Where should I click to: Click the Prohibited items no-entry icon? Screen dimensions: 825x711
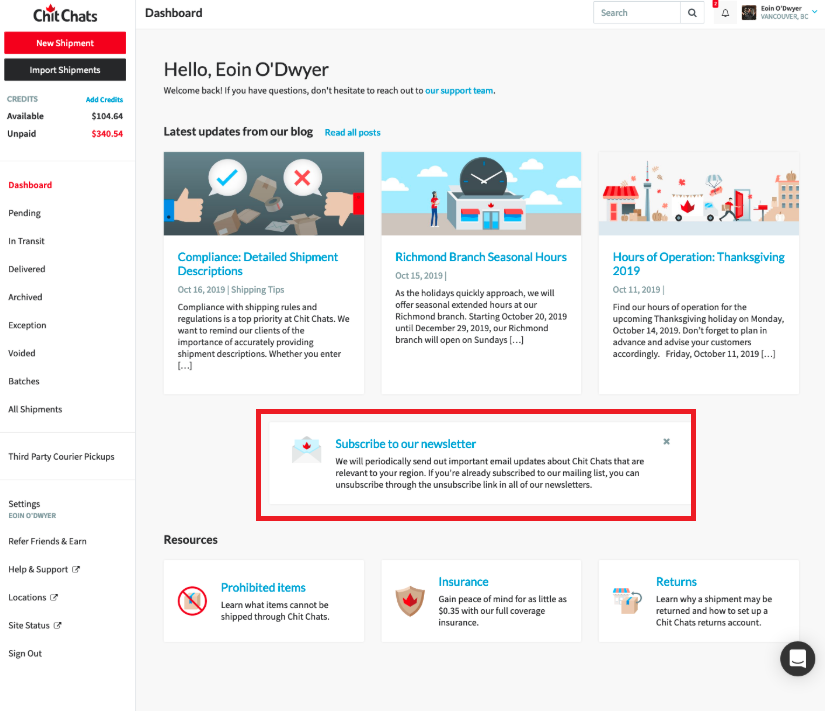192,601
